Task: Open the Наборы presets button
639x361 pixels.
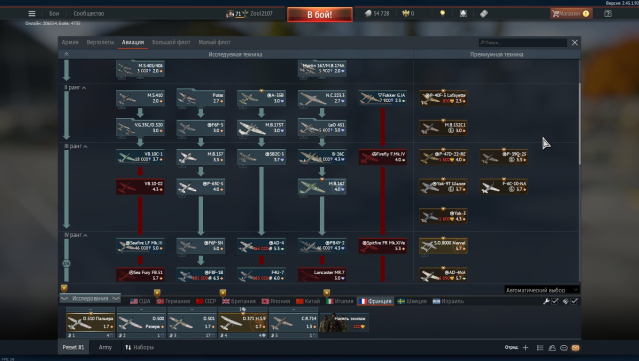Action: [x=139, y=347]
